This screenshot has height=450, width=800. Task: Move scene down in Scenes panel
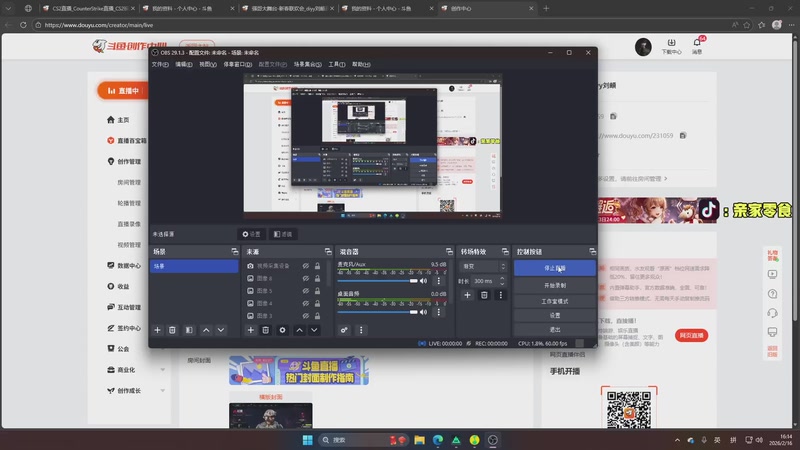(221, 330)
